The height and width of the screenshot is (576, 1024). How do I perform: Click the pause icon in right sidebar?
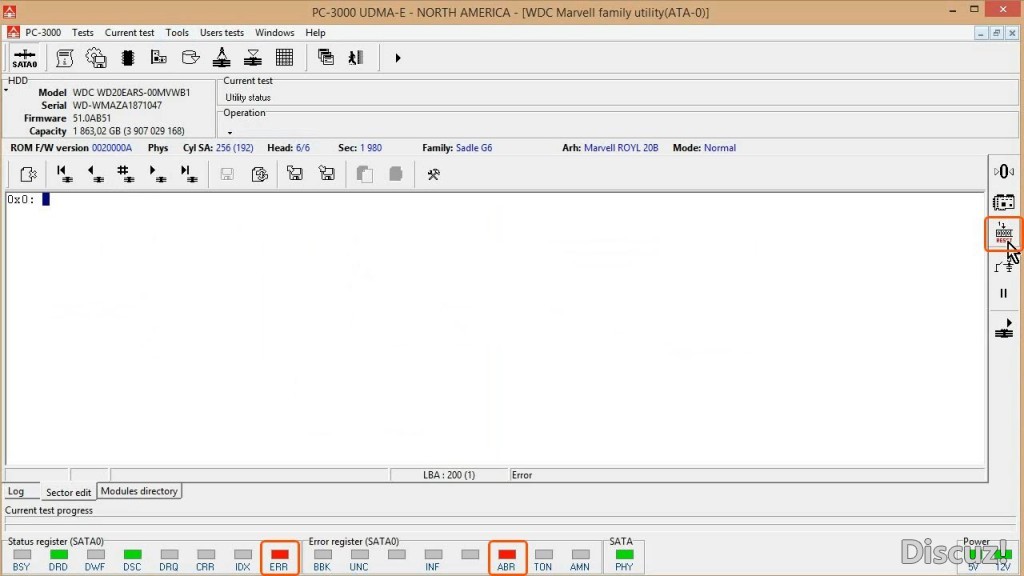click(1004, 294)
